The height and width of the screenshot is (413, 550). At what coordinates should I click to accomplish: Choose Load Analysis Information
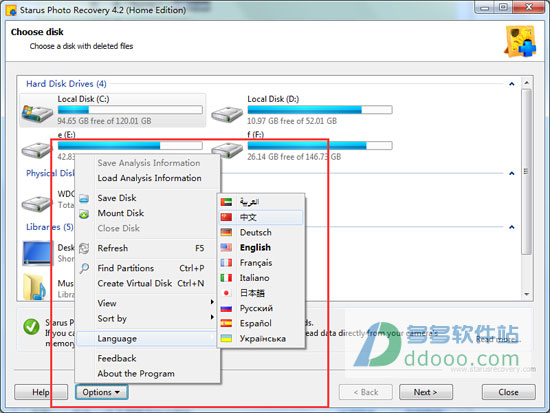coord(149,178)
